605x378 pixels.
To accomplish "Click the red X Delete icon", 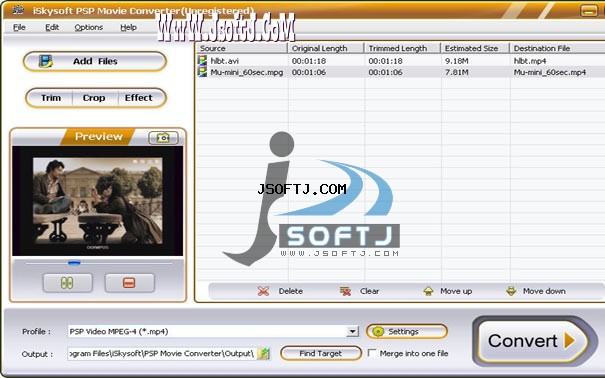I will coord(263,291).
